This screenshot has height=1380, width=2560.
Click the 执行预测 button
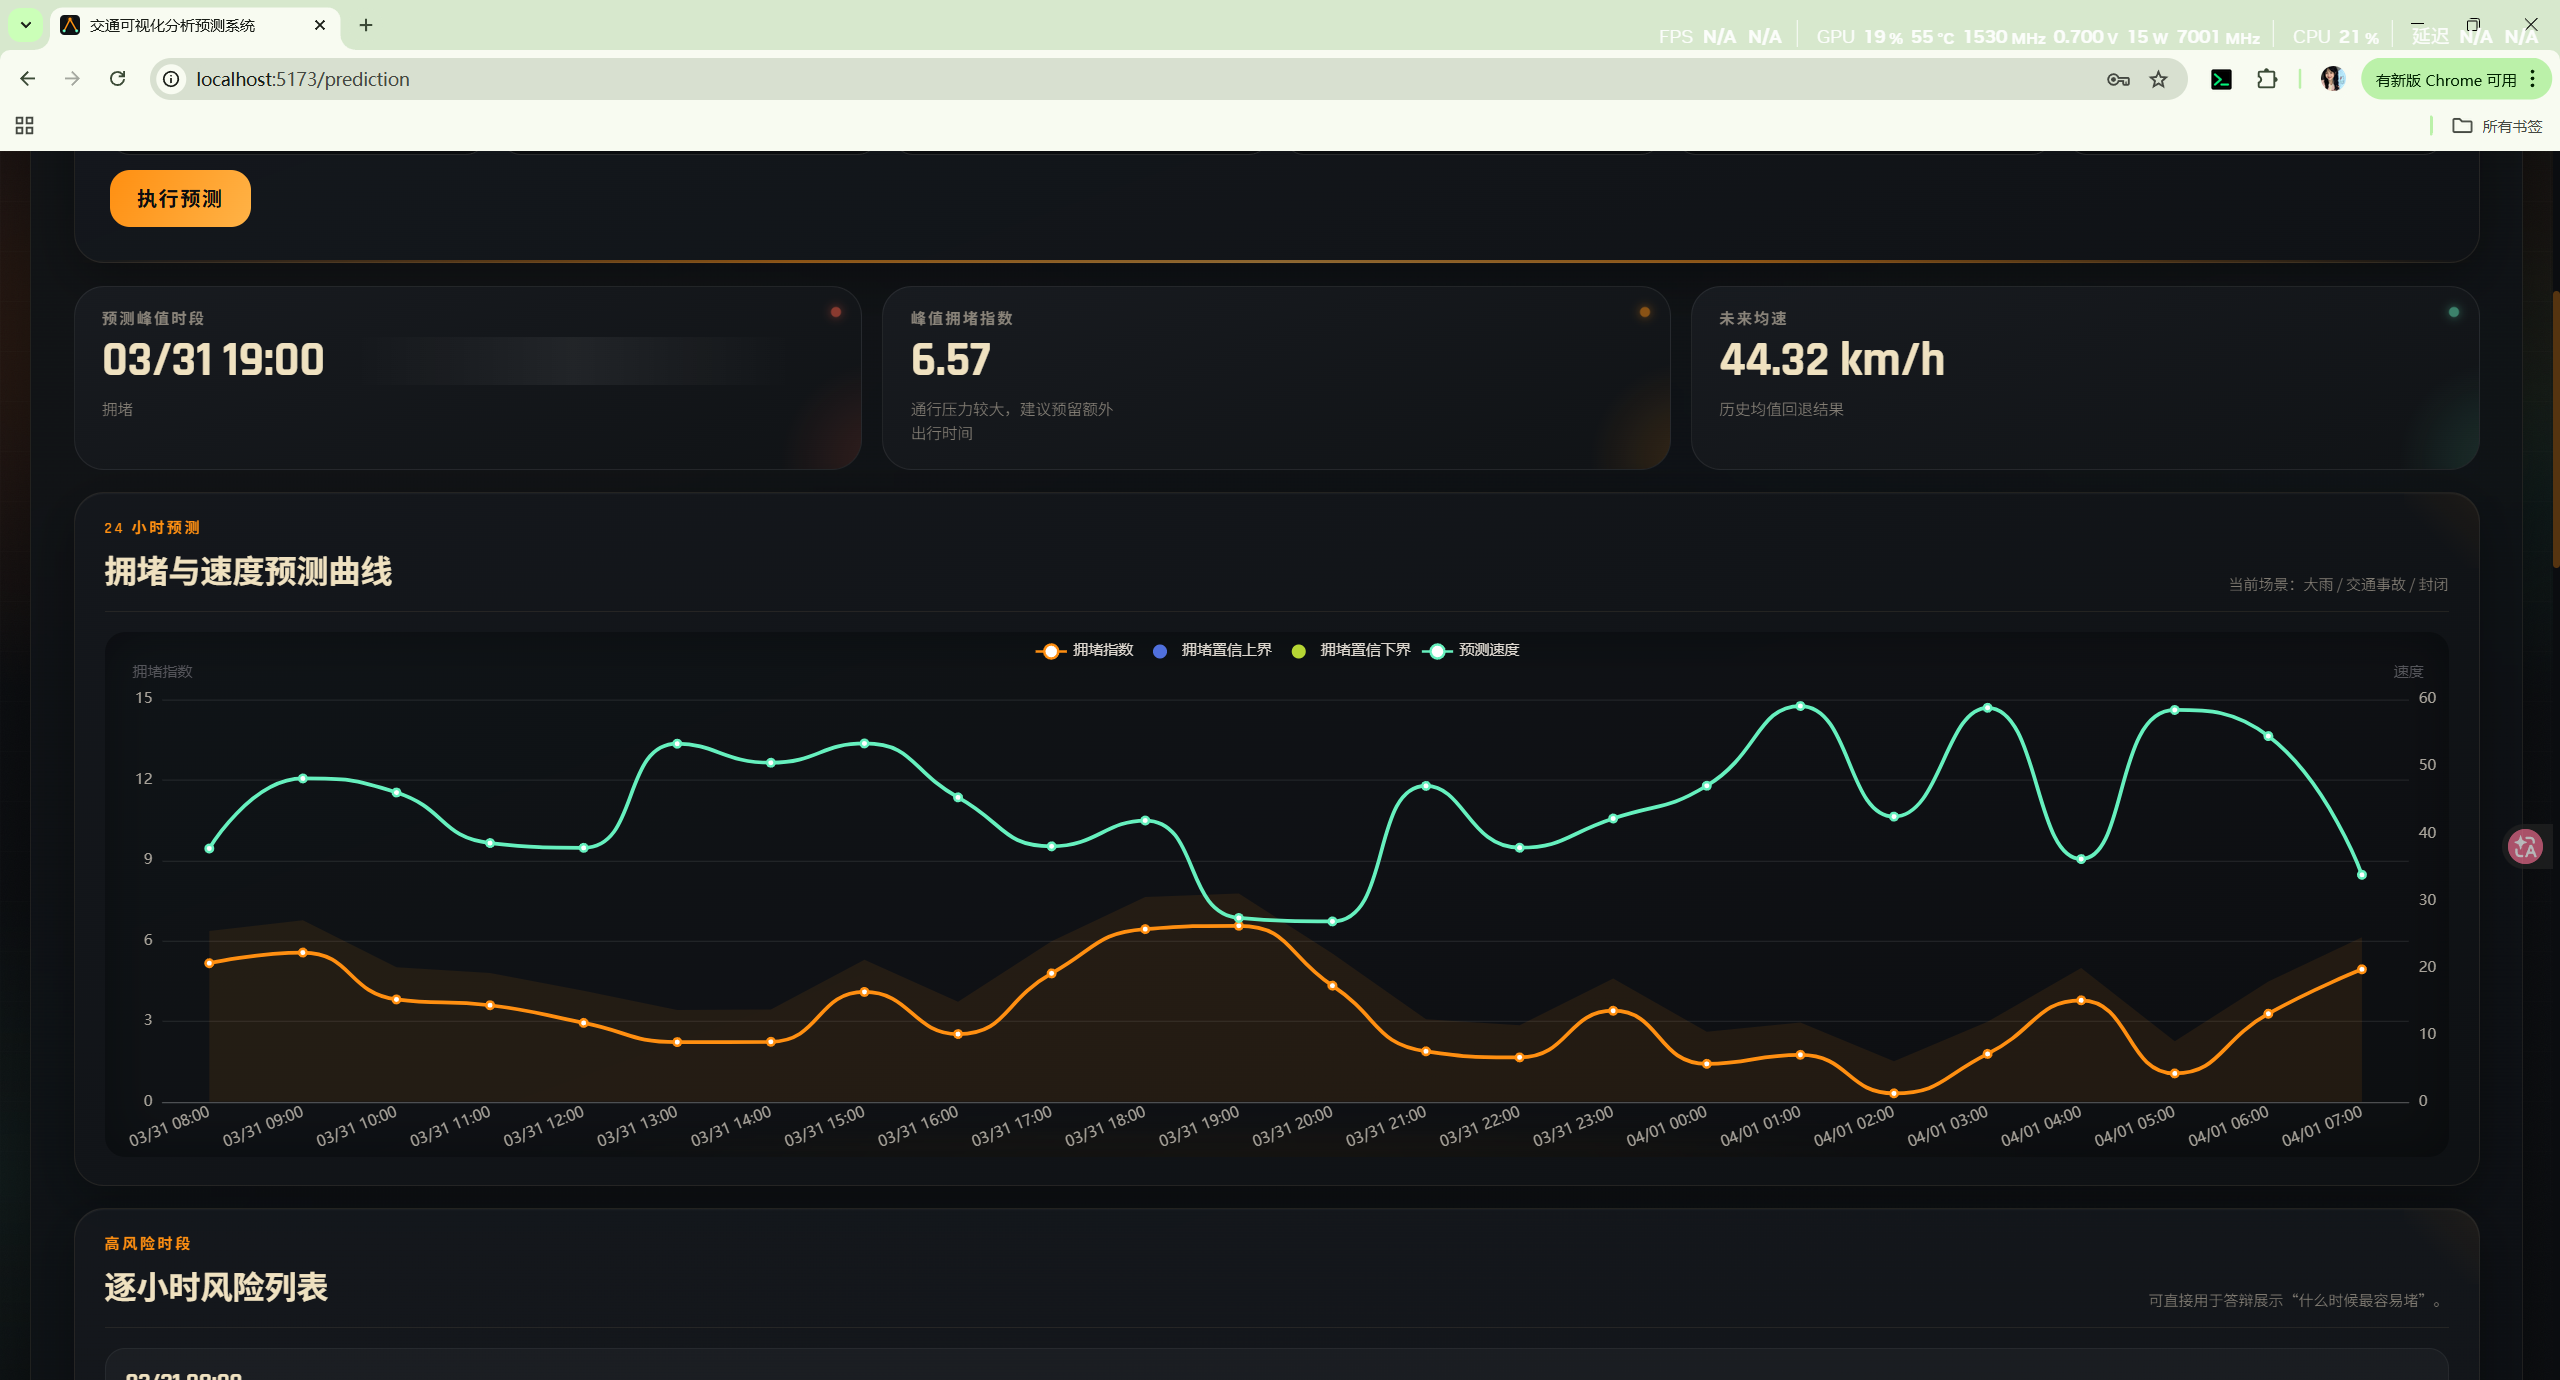(180, 198)
